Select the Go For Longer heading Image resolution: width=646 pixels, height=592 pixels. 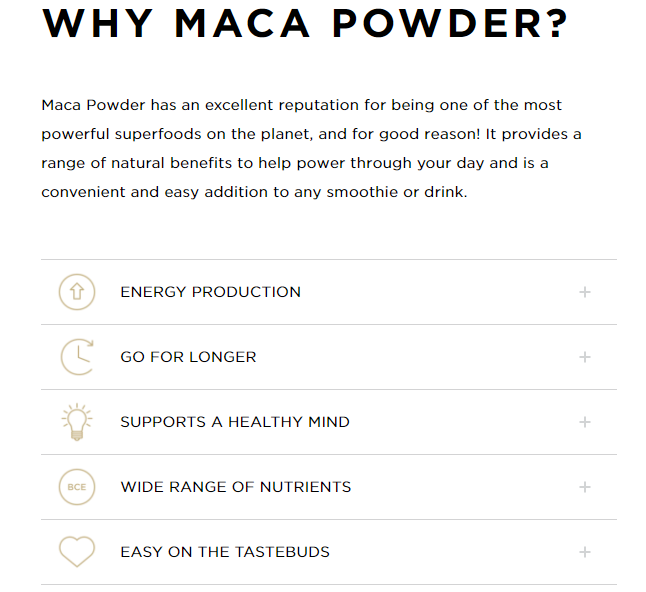pos(188,357)
